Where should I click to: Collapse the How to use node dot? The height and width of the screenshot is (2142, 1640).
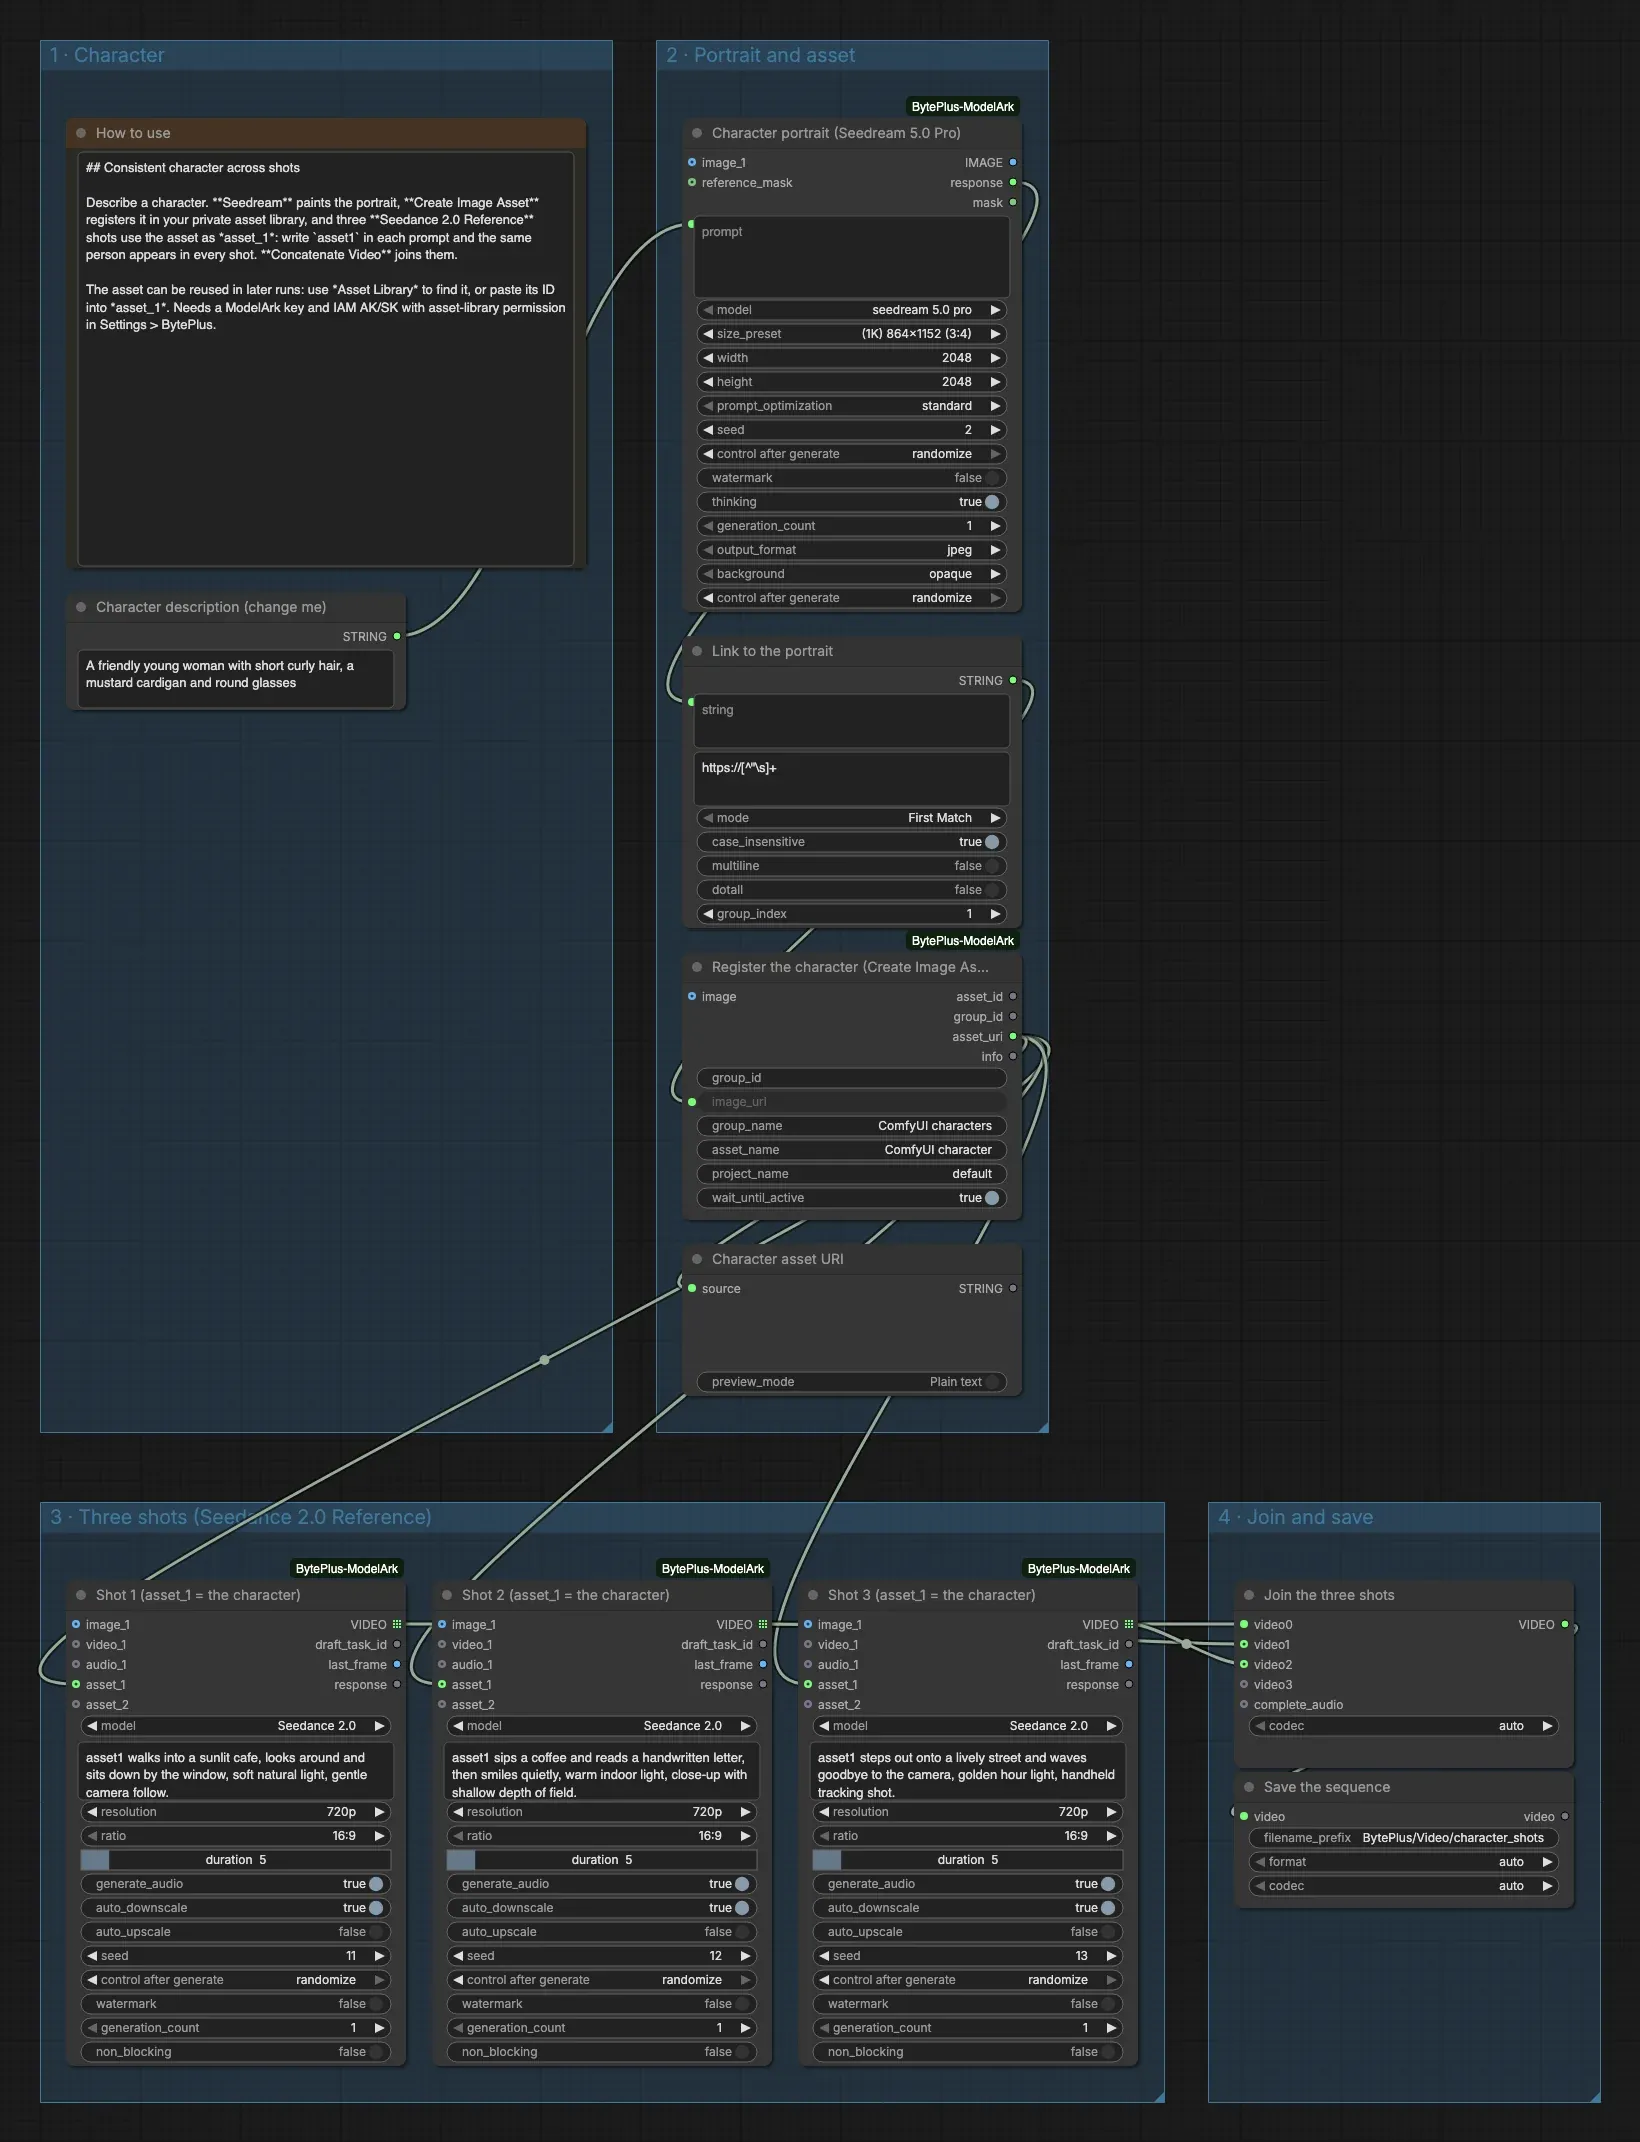tap(81, 133)
